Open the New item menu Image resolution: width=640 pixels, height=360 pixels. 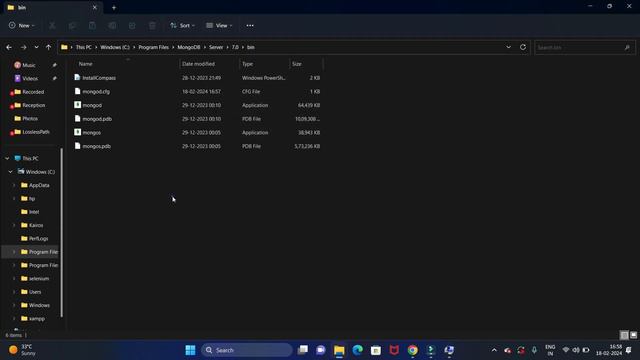tap(22, 25)
